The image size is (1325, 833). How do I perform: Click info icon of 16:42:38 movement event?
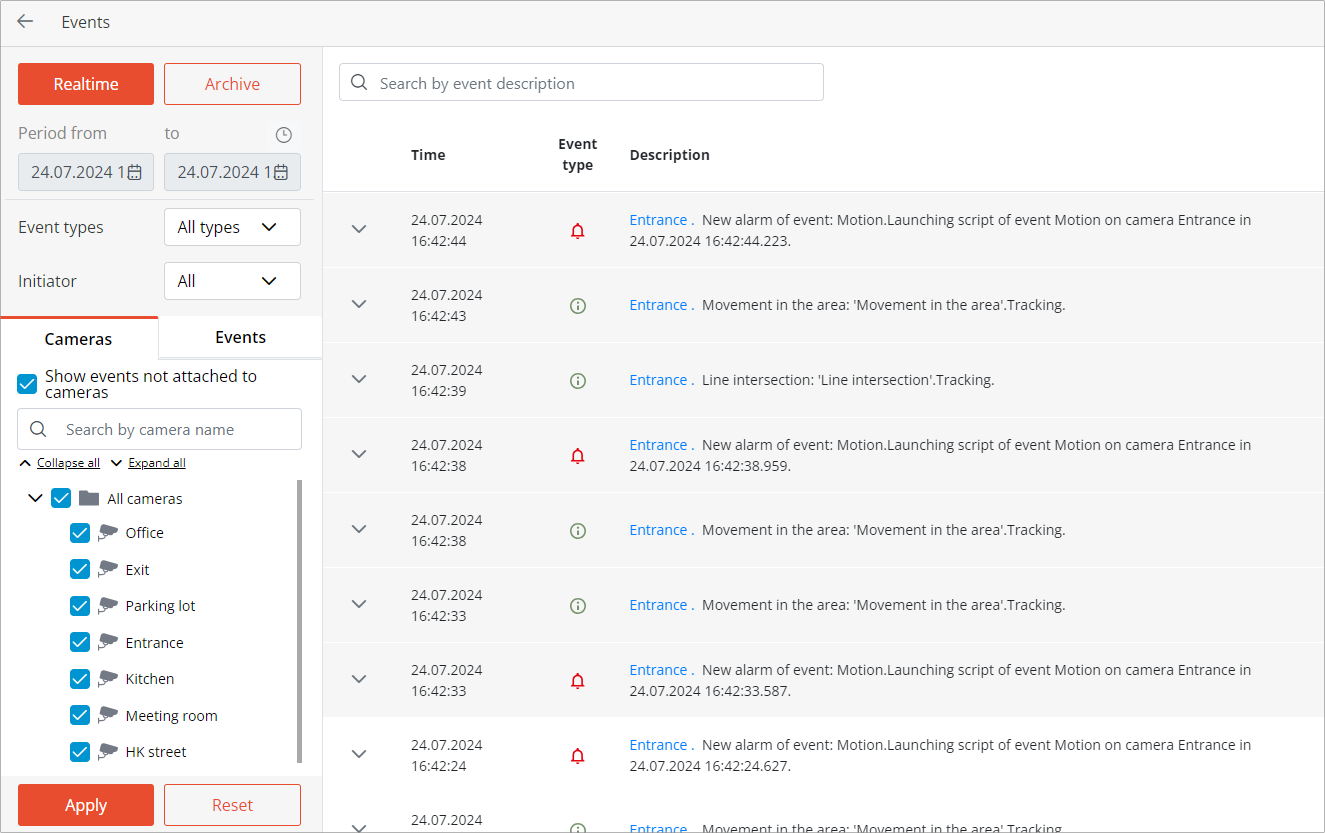tap(577, 531)
